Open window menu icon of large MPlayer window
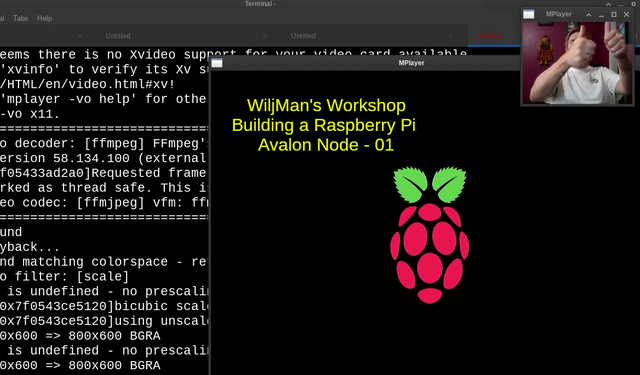640x375 pixels. pyautogui.click(x=217, y=63)
